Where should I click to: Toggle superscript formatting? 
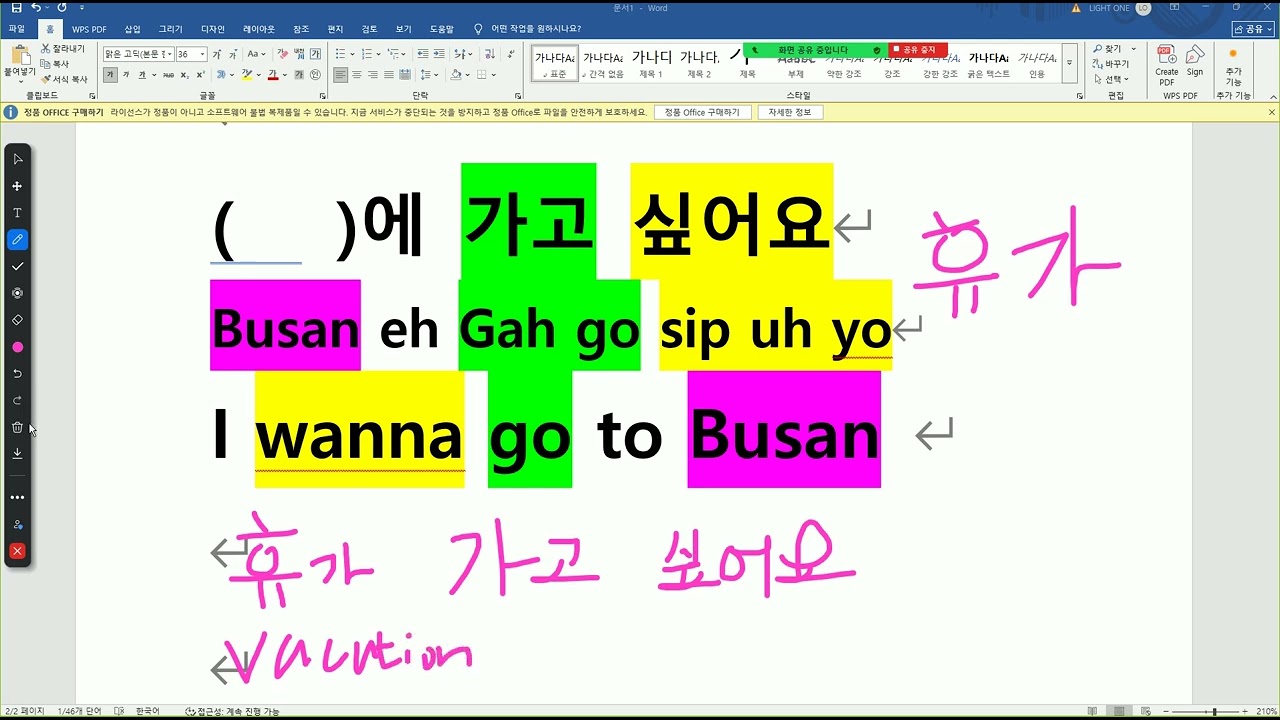pos(201,75)
